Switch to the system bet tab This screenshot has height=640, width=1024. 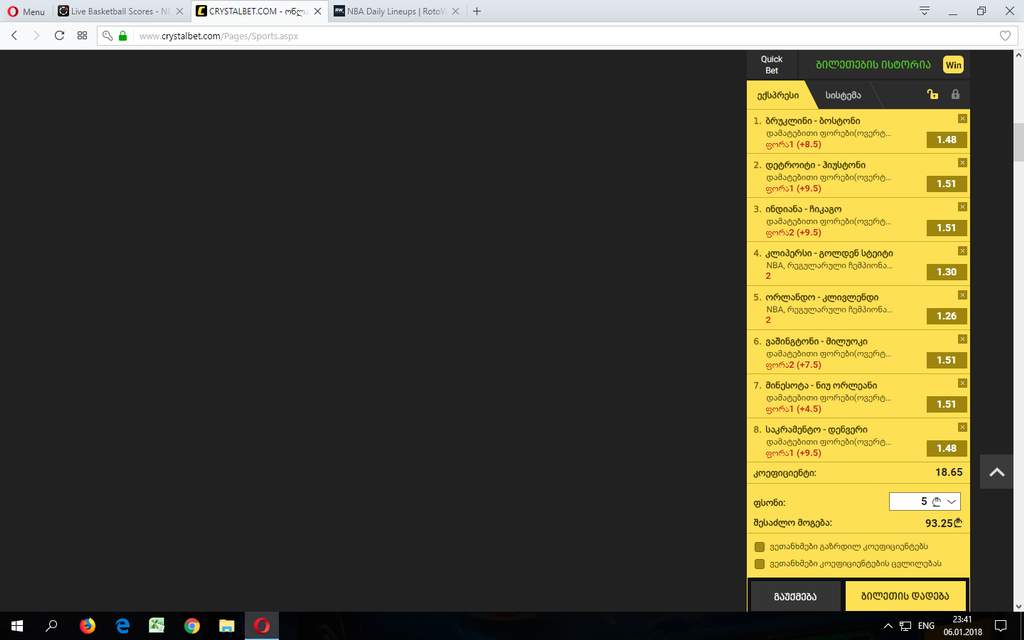843,95
